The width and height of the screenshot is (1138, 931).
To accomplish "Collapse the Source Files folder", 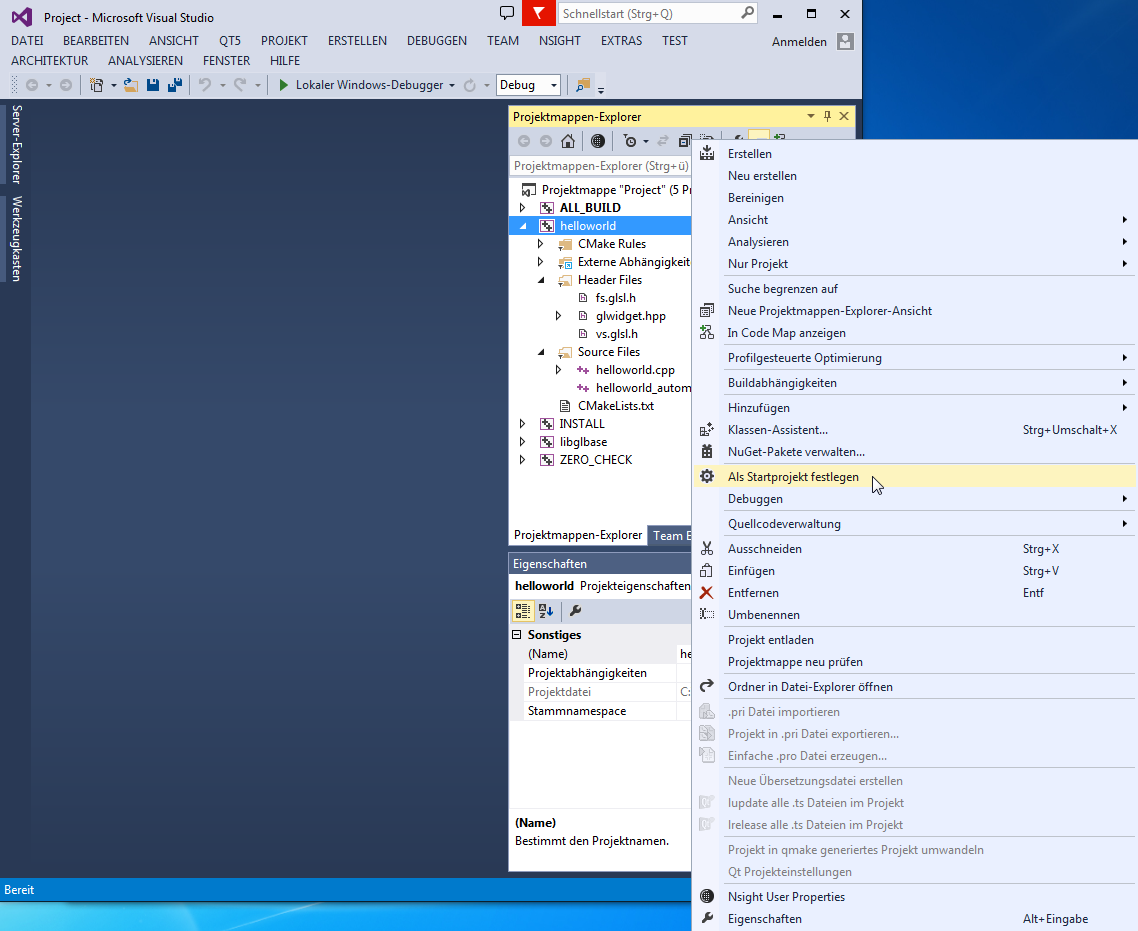I will point(541,352).
